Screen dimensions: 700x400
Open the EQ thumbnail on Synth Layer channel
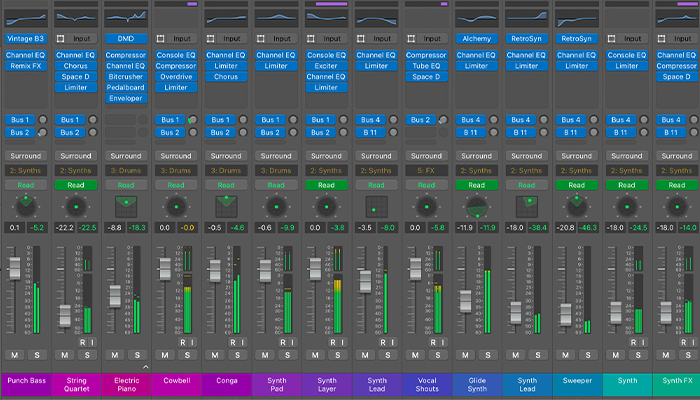(x=326, y=19)
